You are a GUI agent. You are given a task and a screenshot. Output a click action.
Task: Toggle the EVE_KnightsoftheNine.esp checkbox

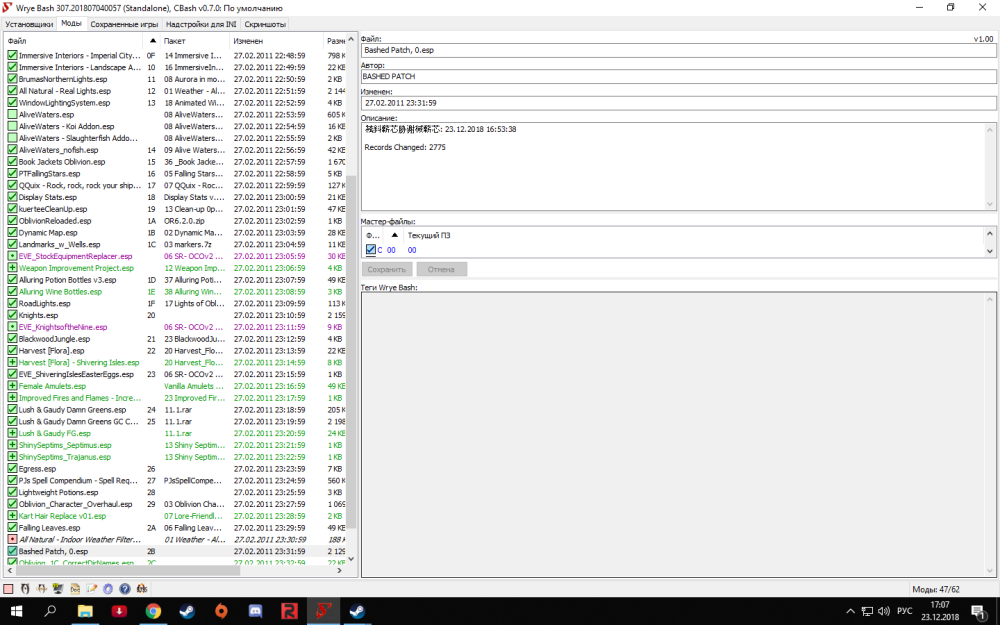(x=12, y=327)
